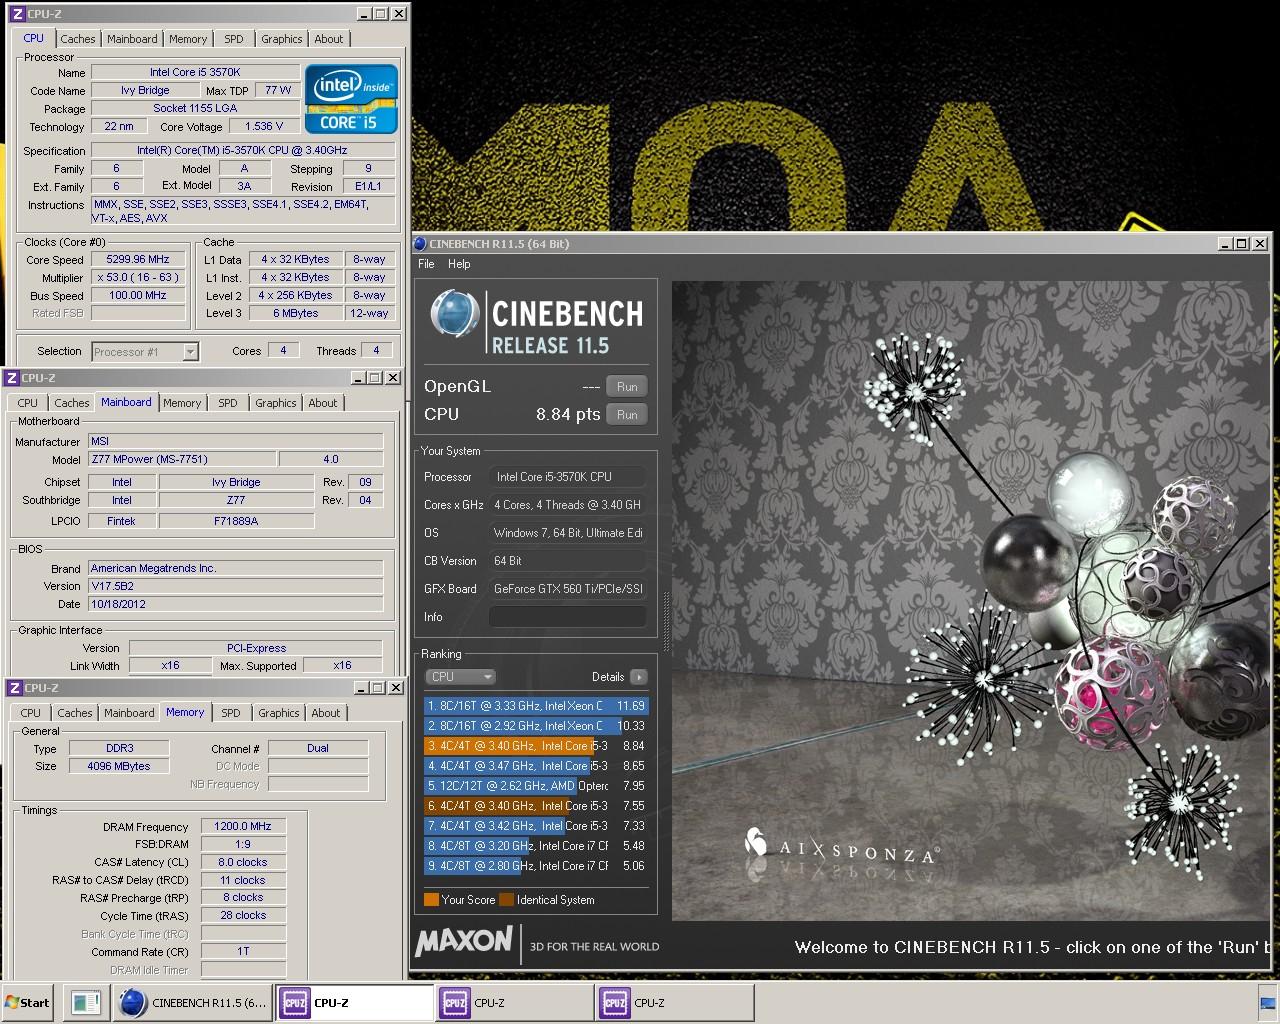Image resolution: width=1280 pixels, height=1024 pixels.
Task: Select ranking row 3 with score 8.84
Action: pyautogui.click(x=536, y=746)
